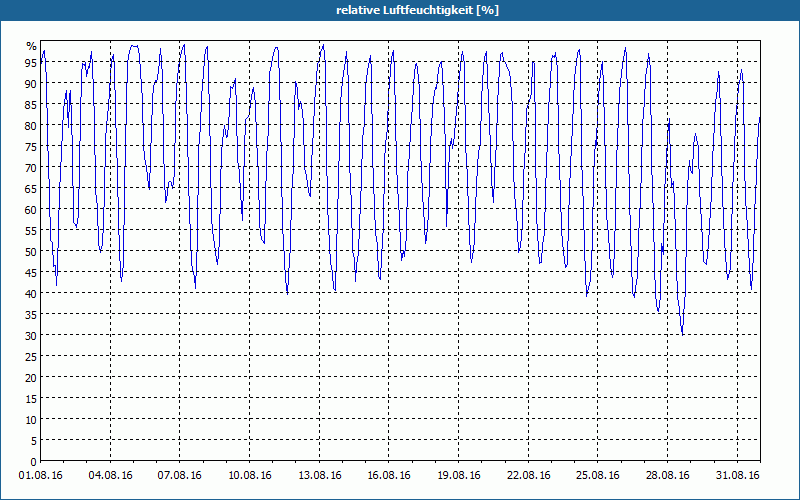This screenshot has width=800, height=500.
Task: Click the lowest humidity dip near 30%
Action: (683, 334)
